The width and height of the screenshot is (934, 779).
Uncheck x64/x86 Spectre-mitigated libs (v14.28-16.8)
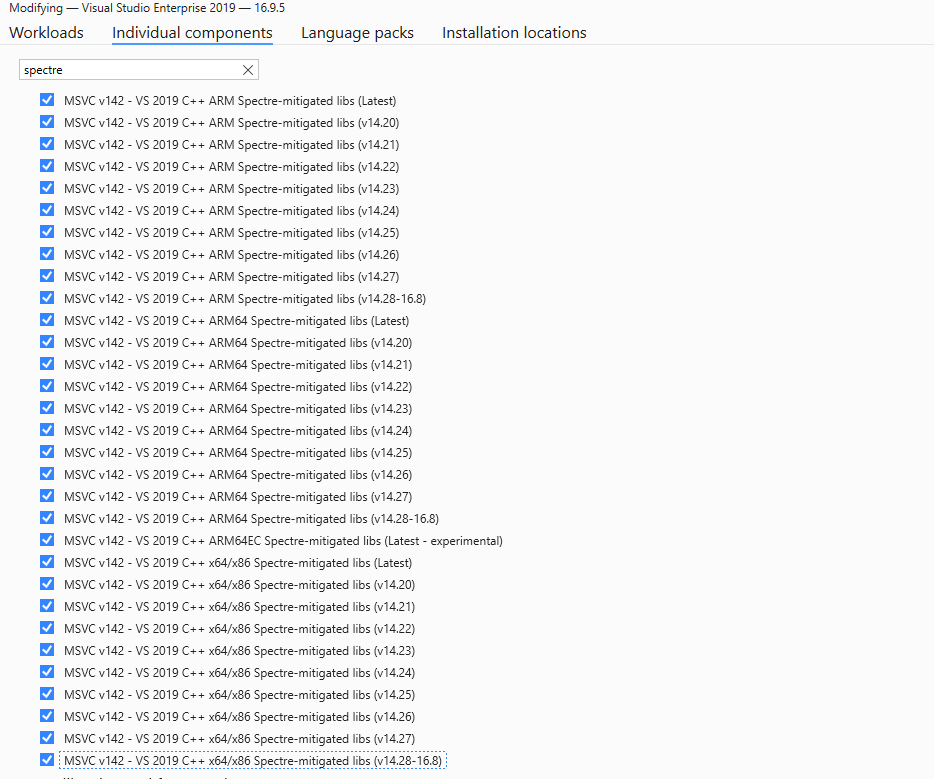pyautogui.click(x=47, y=760)
